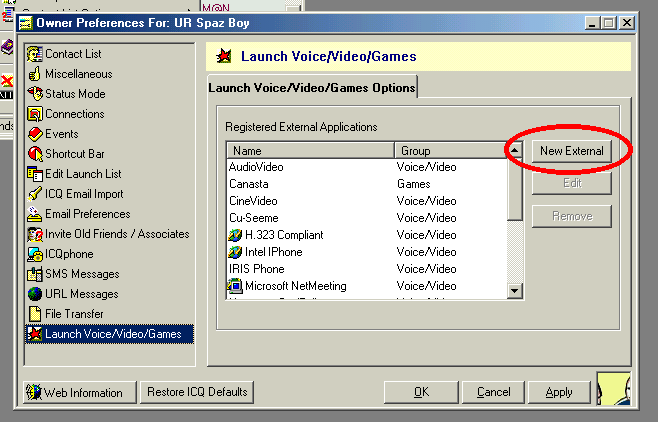Click the Games group cell for Canasta
This screenshot has width=658, height=422.
[x=414, y=184]
